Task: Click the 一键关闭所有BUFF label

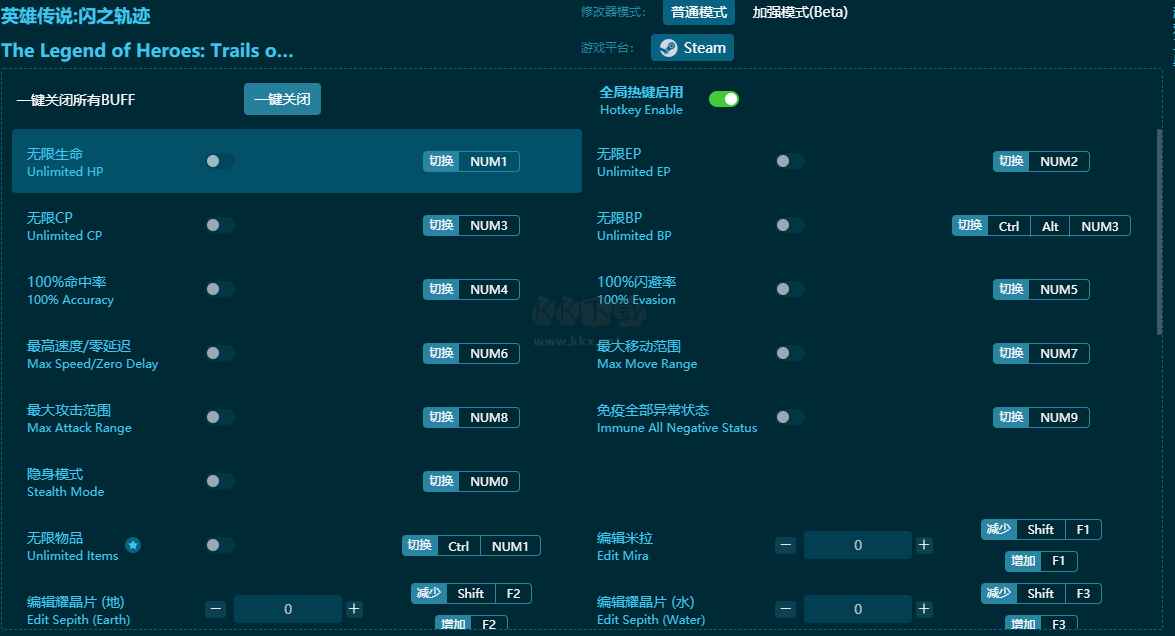Action: pyautogui.click(x=76, y=100)
